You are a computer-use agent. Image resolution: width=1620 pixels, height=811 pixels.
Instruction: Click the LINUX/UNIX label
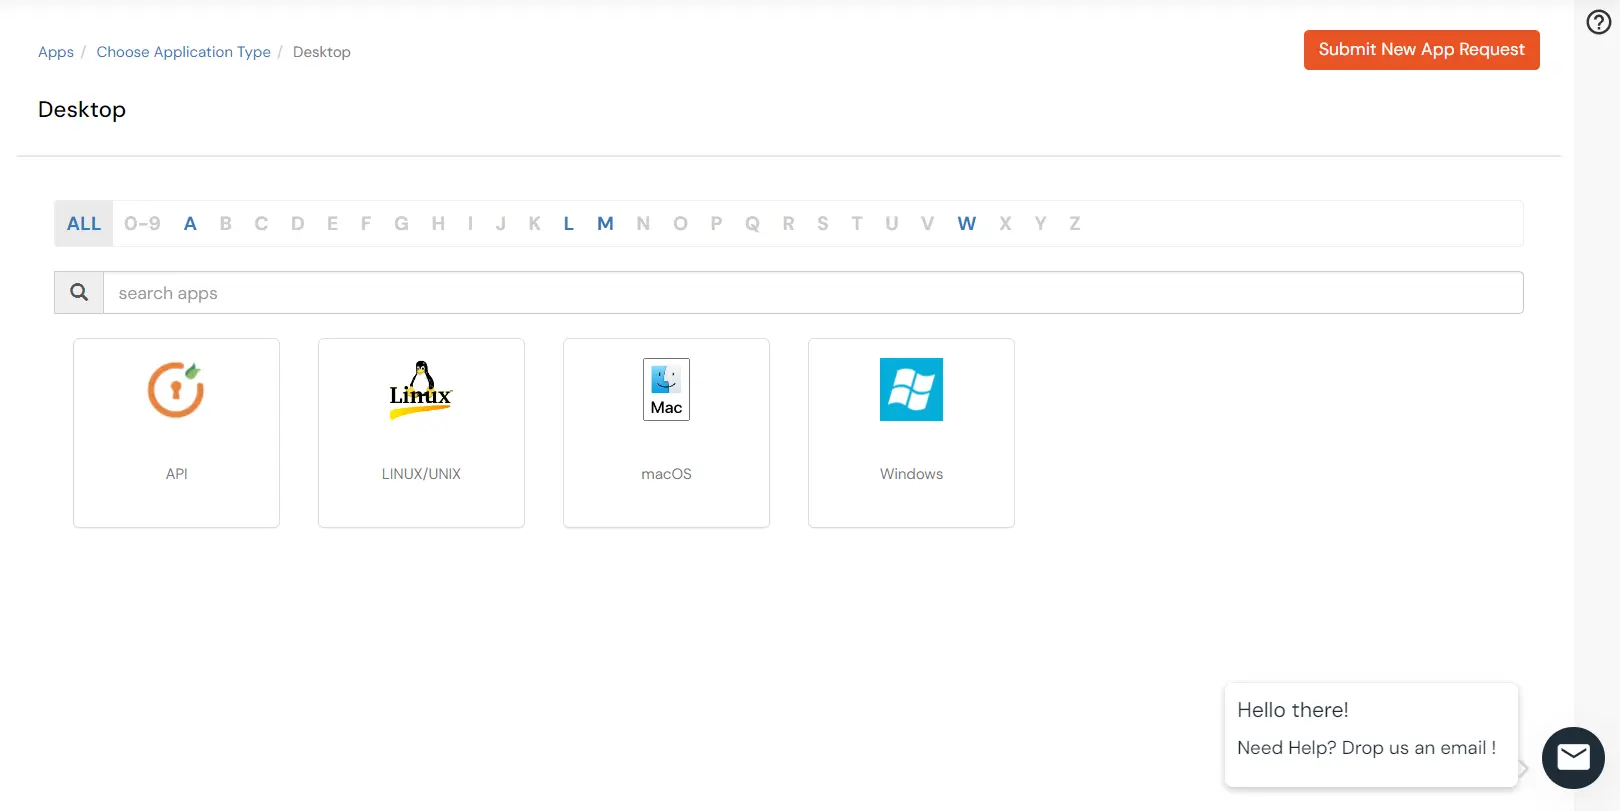421,474
